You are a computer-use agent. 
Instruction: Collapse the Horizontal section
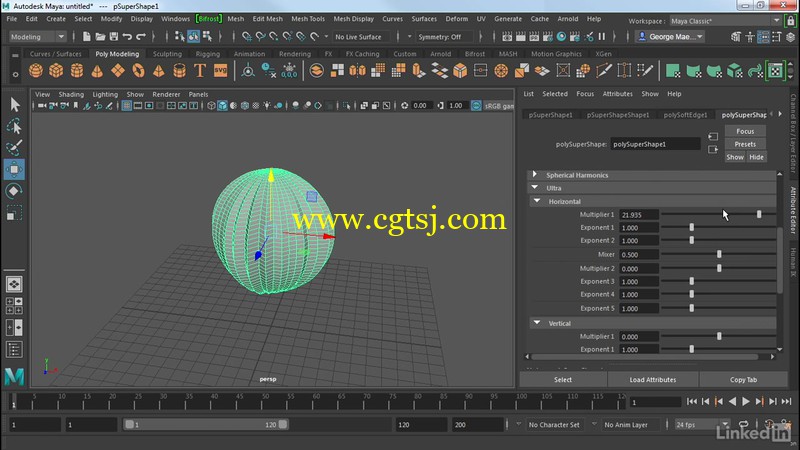(537, 201)
